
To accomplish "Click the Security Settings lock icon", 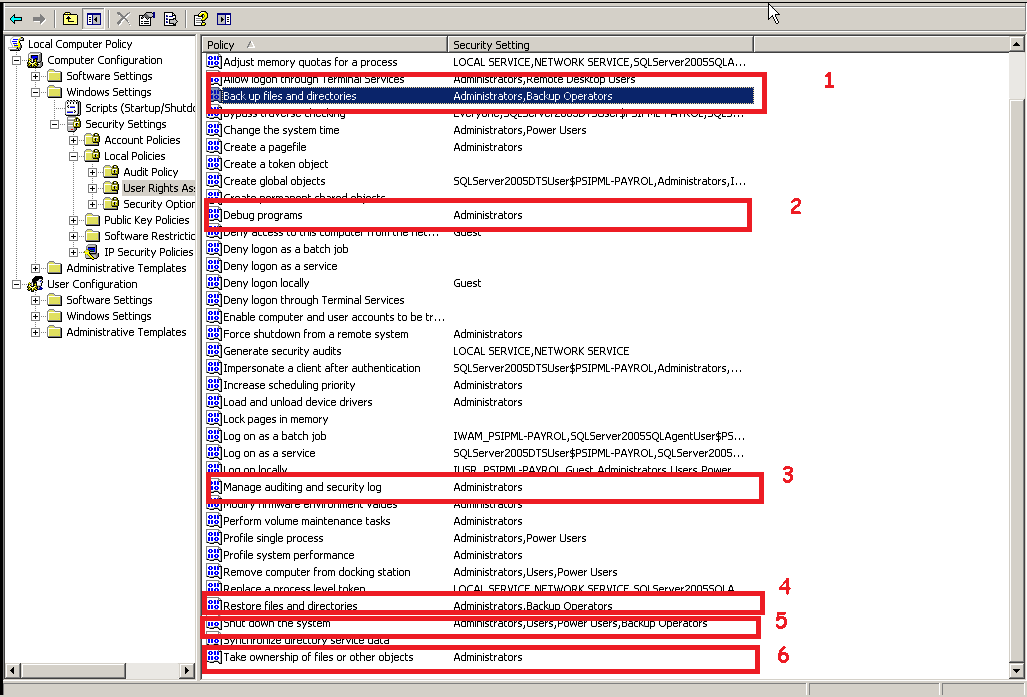I will [x=73, y=124].
